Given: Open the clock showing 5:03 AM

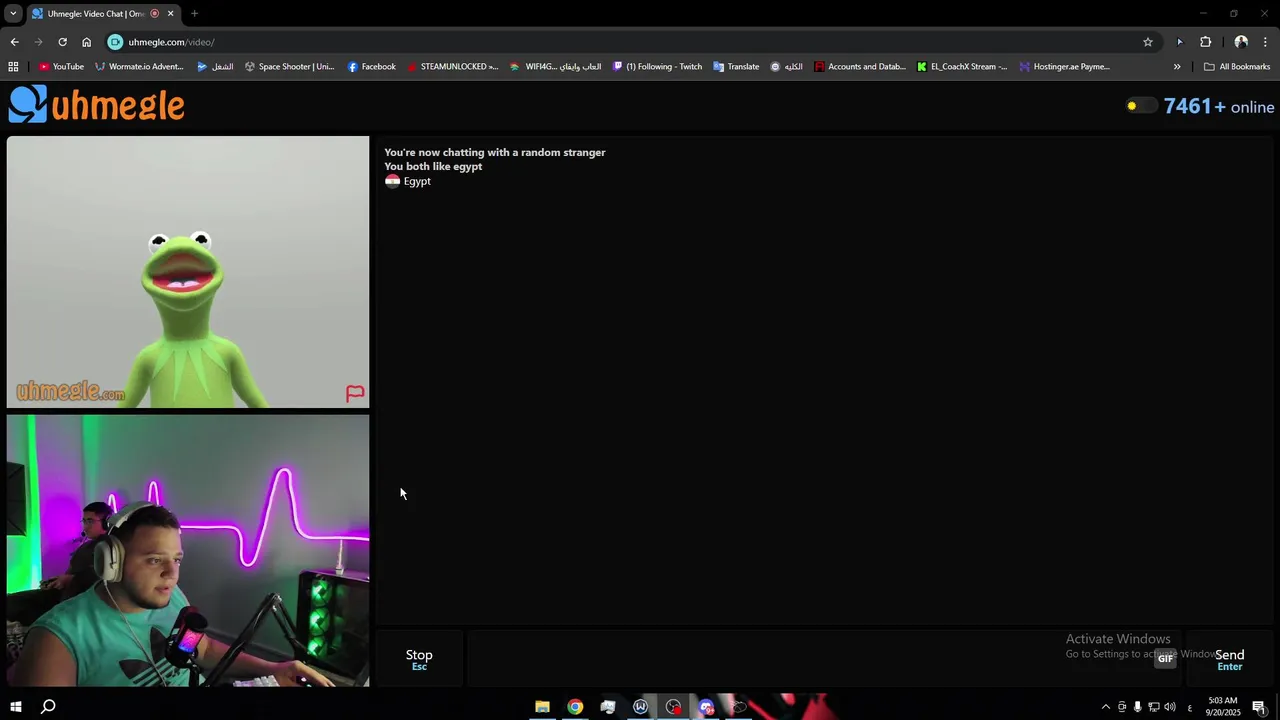Looking at the screenshot, I should pos(1223,707).
